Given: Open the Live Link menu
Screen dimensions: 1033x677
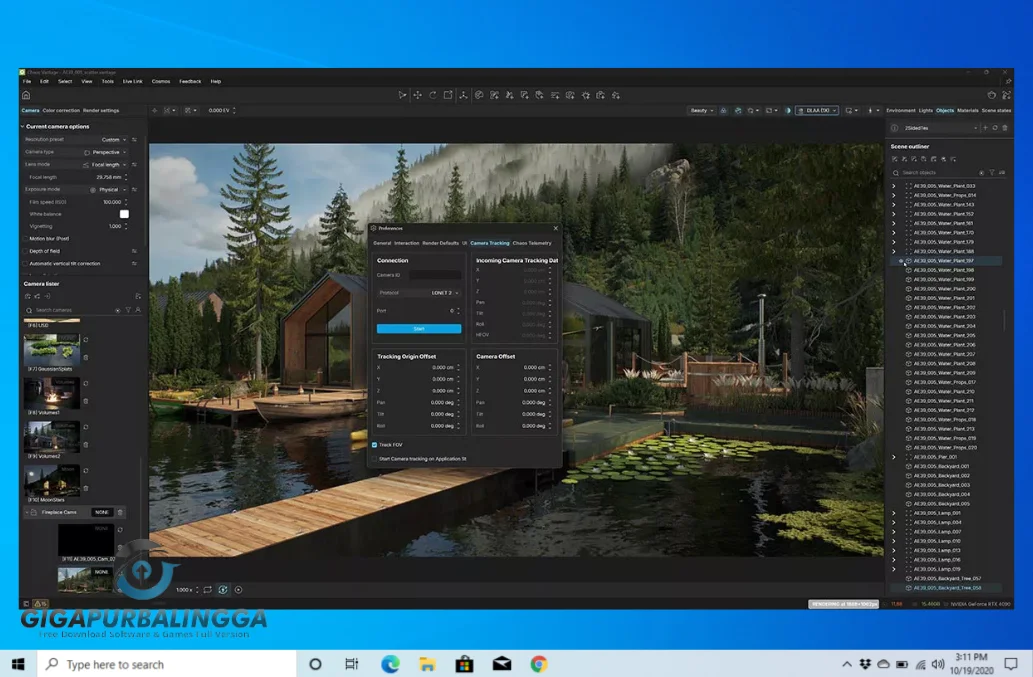Looking at the screenshot, I should (x=132, y=81).
